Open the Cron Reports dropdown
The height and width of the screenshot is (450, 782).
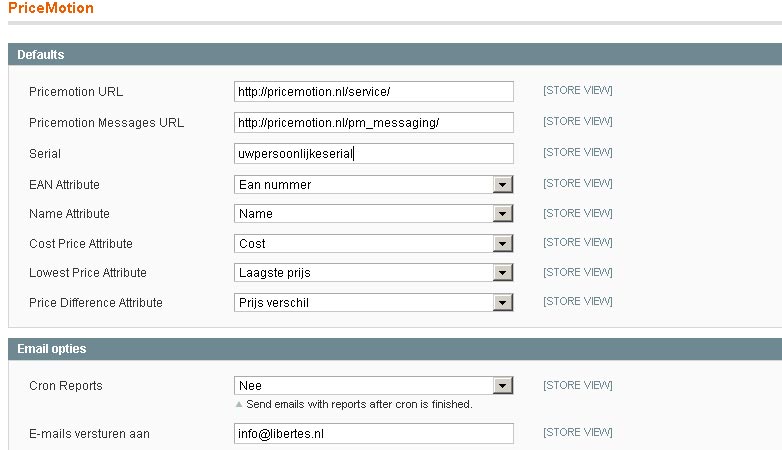[374, 386]
